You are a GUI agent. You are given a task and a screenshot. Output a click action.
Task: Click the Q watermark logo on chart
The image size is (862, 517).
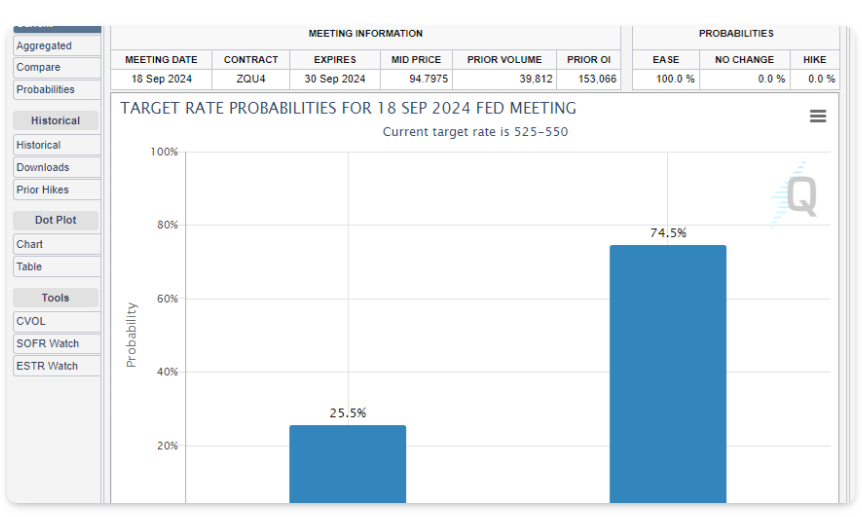(800, 195)
